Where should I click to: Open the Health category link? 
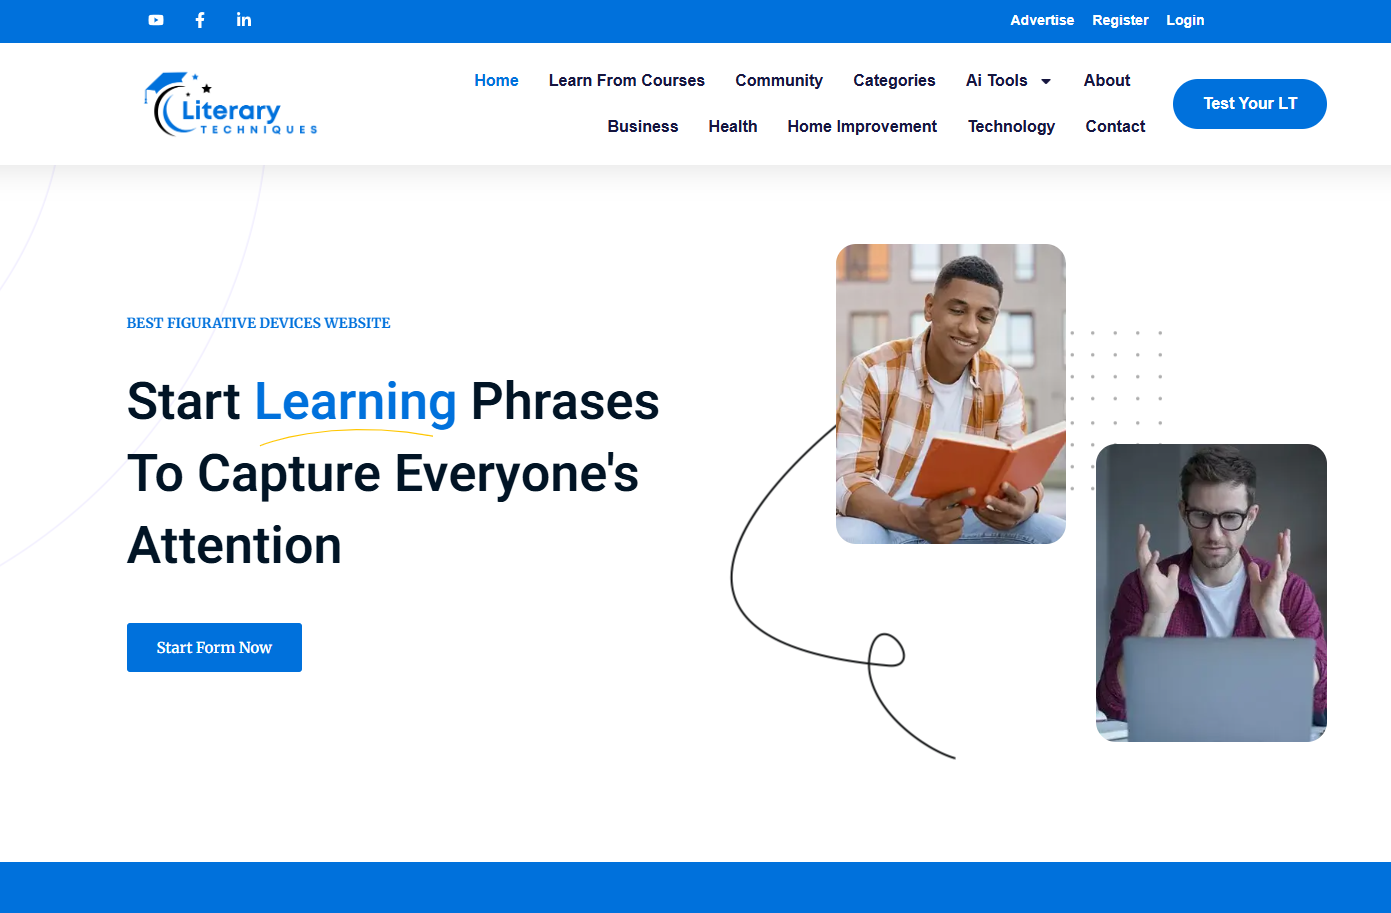pos(733,127)
